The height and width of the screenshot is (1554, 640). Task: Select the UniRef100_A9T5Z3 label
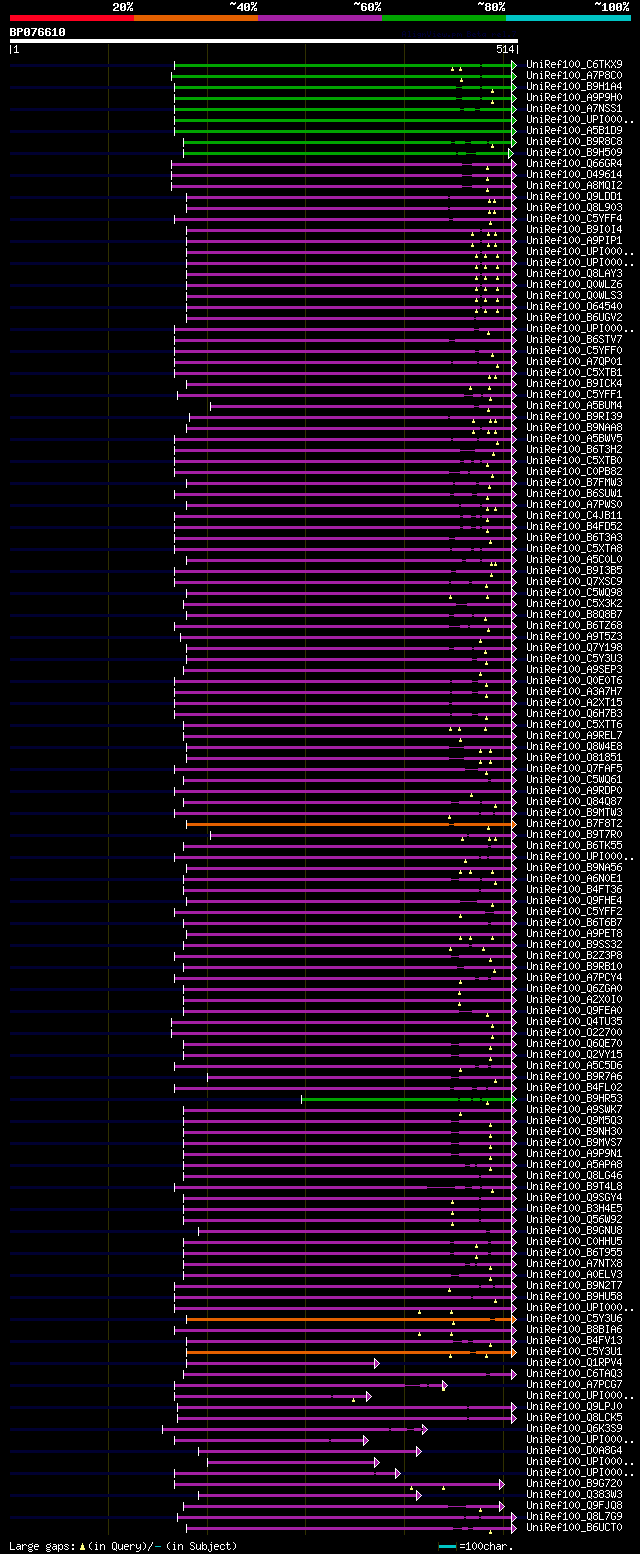574,636
